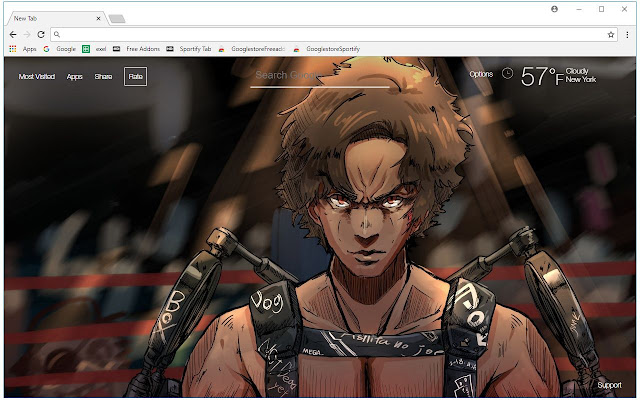Open the Apps grid bookmark icon
640x400 pixels.
[x=13, y=49]
